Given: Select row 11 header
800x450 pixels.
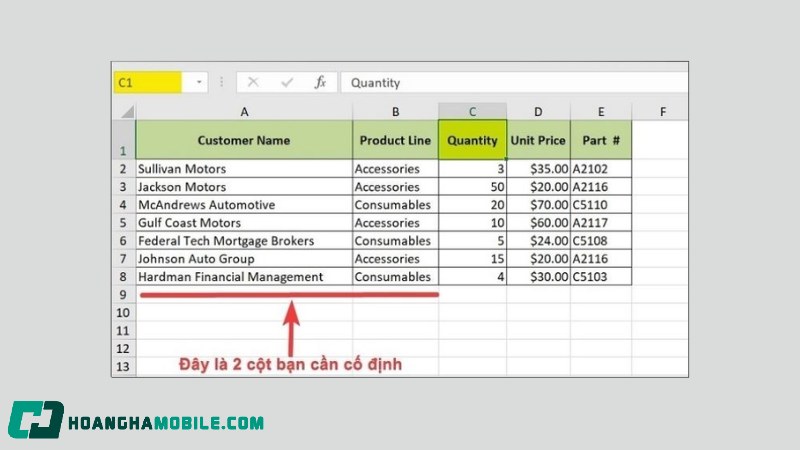Looking at the screenshot, I should pyautogui.click(x=123, y=331).
